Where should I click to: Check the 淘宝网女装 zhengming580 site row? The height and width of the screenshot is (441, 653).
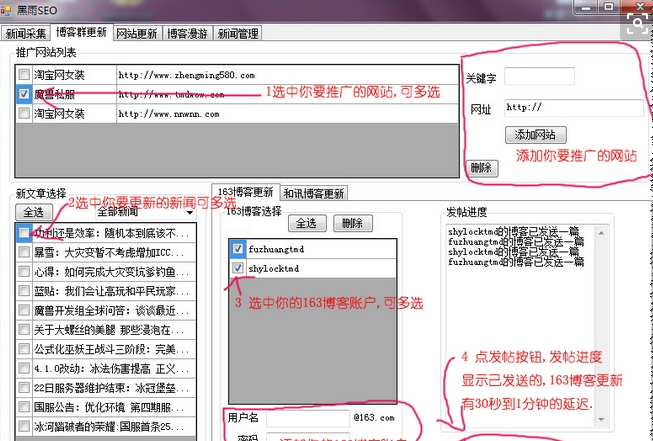coord(24,75)
